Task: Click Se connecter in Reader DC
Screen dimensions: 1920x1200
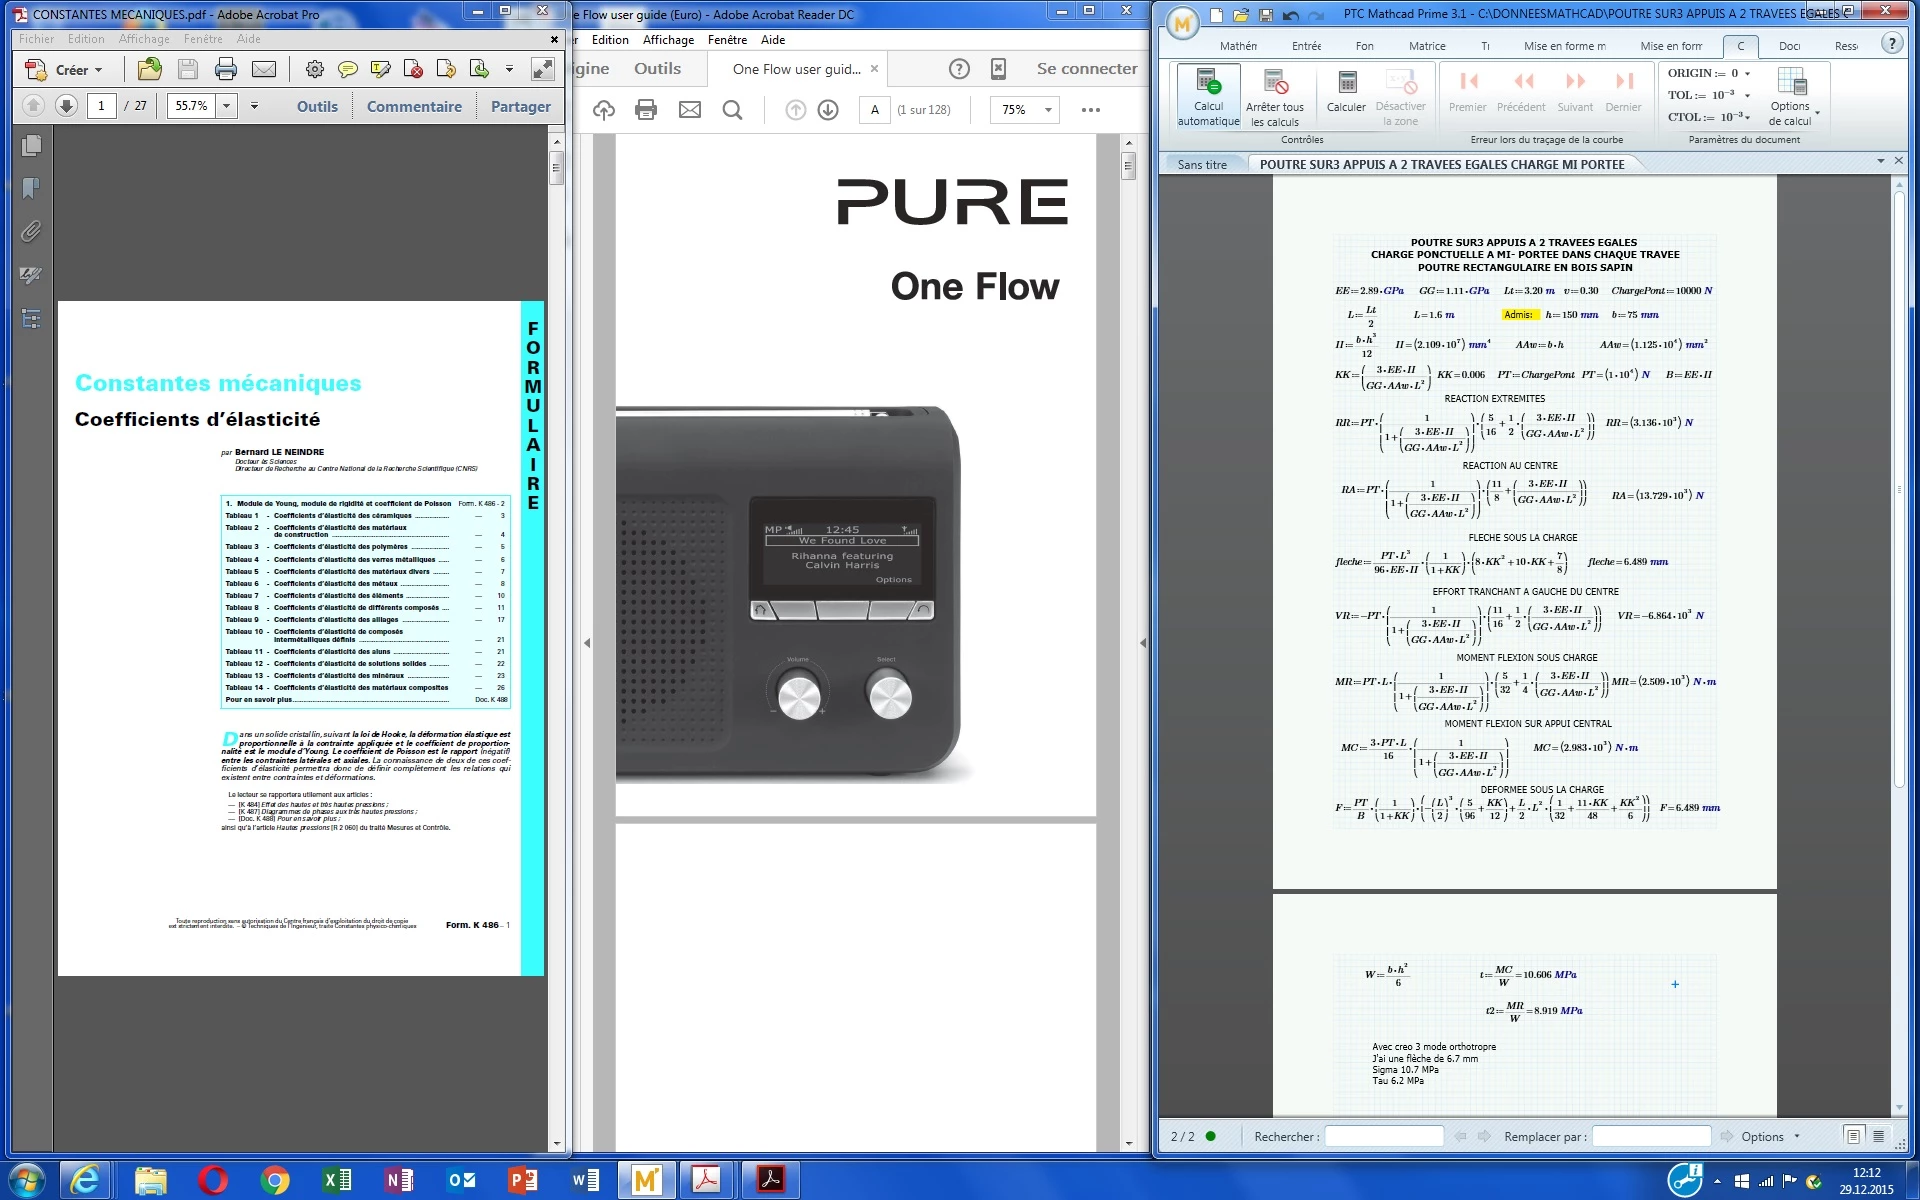Action: click(x=1087, y=69)
